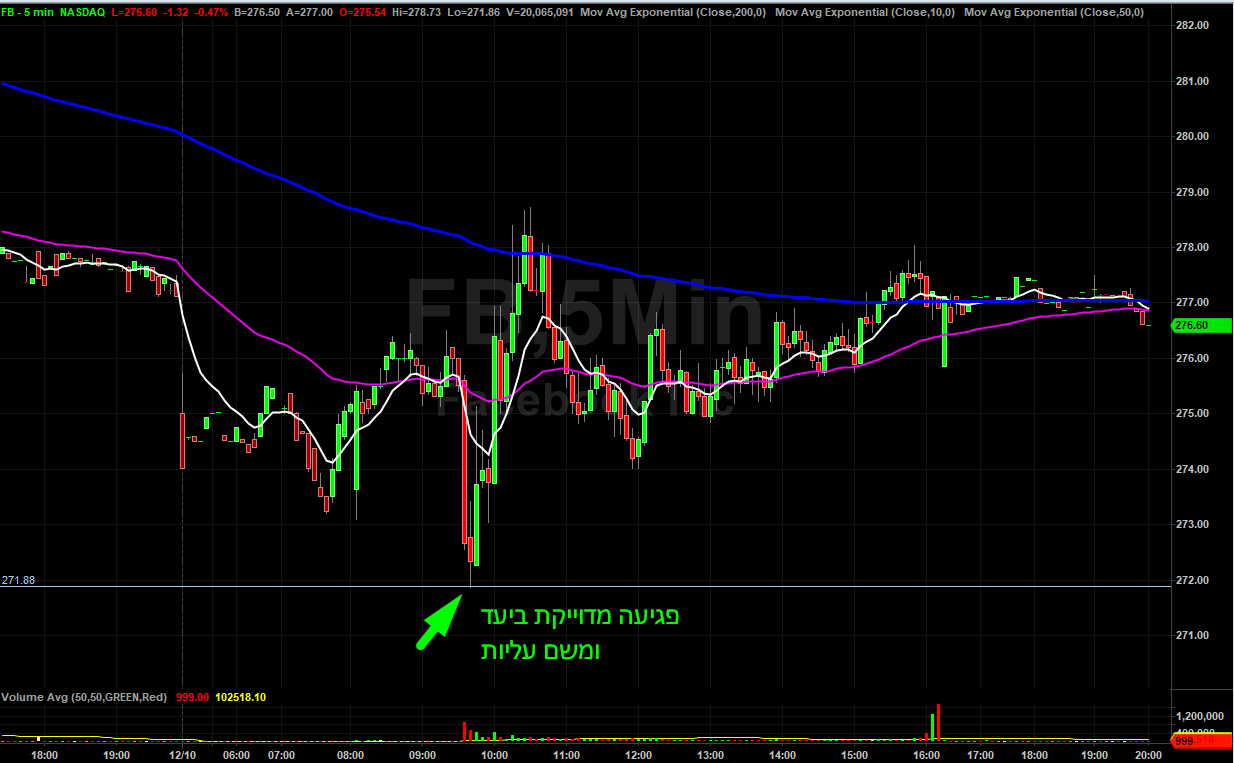The image size is (1234, 763).
Task: Click the 10:00 time axis label
Action: click(x=494, y=755)
